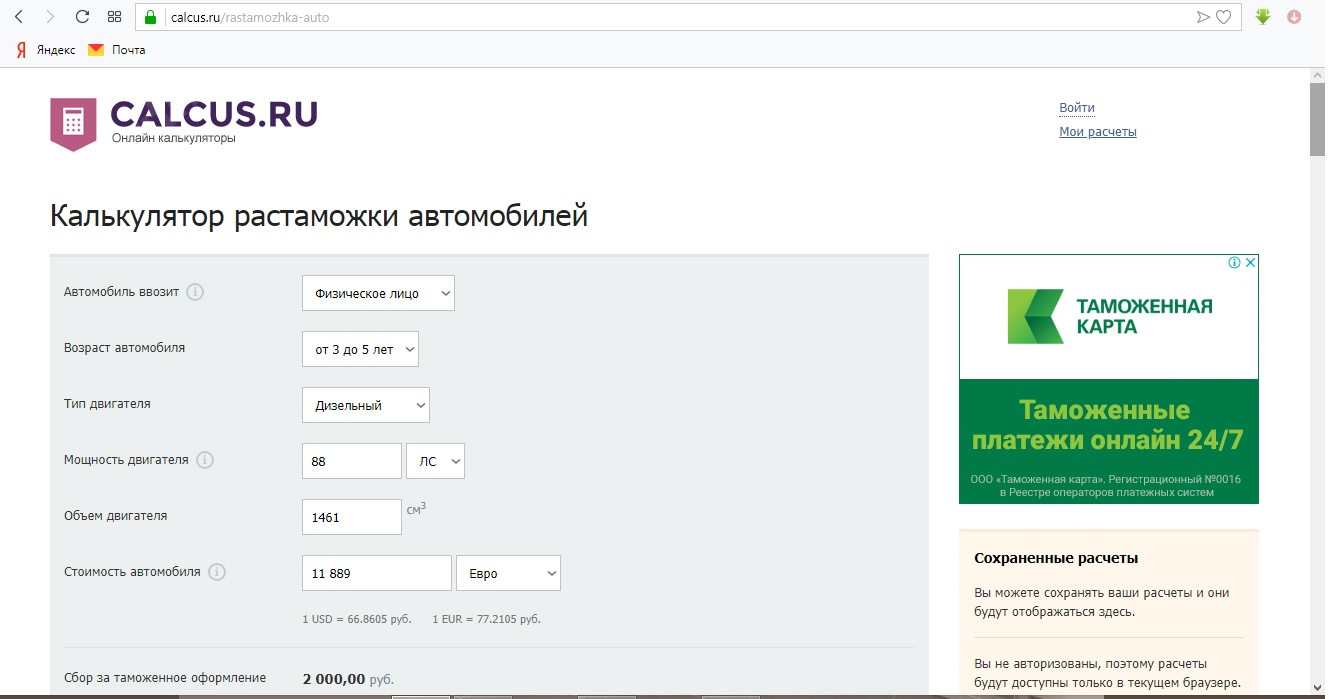Click the scrollbar up arrow
The width and height of the screenshot is (1329, 699).
tap(1317, 75)
